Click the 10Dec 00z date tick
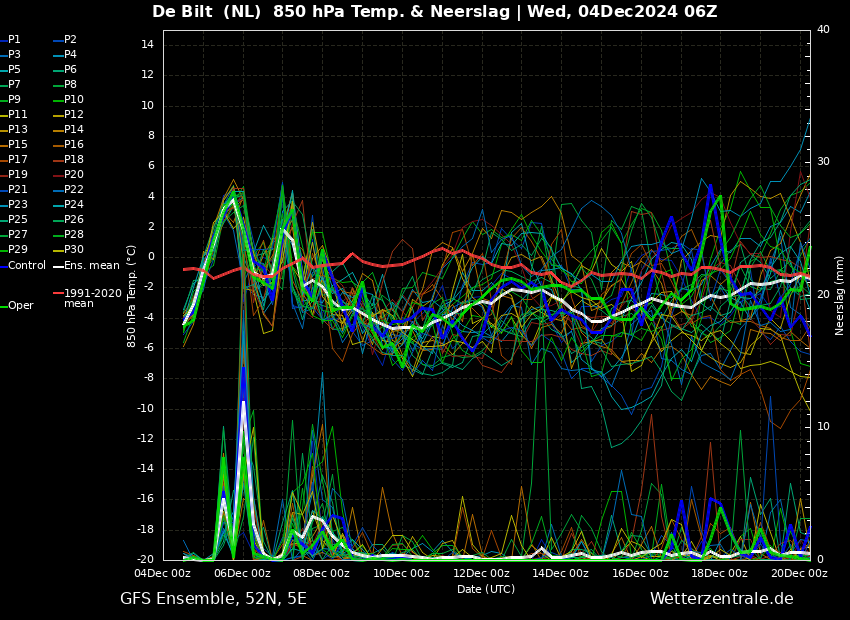The height and width of the screenshot is (620, 850). click(x=401, y=574)
